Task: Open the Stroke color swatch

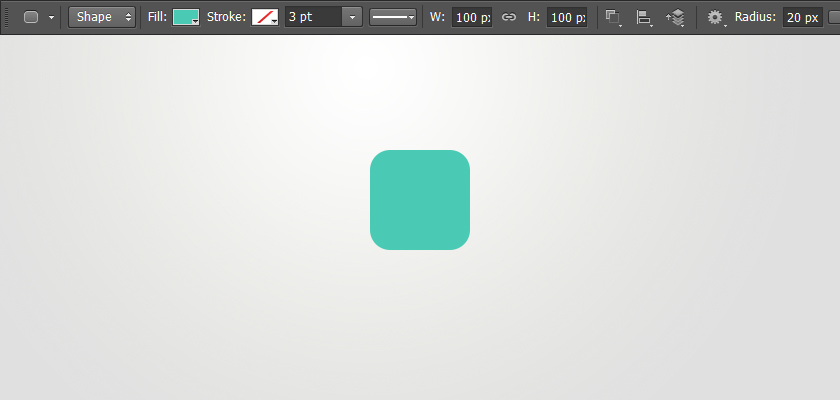Action: 265,17
